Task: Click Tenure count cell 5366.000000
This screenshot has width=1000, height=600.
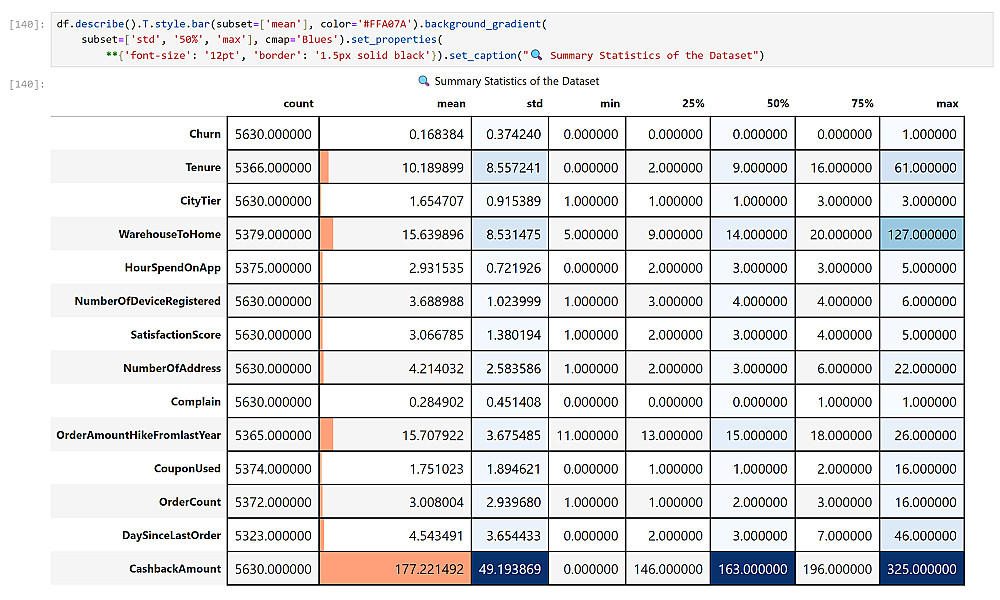Action: [273, 167]
